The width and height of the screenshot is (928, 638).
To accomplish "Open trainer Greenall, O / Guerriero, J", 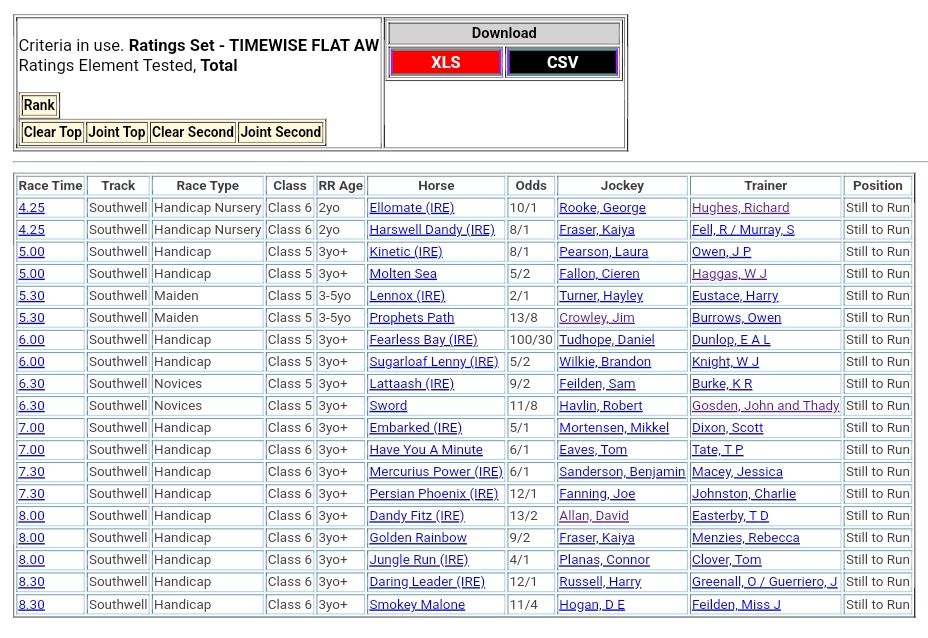I will click(x=764, y=582).
